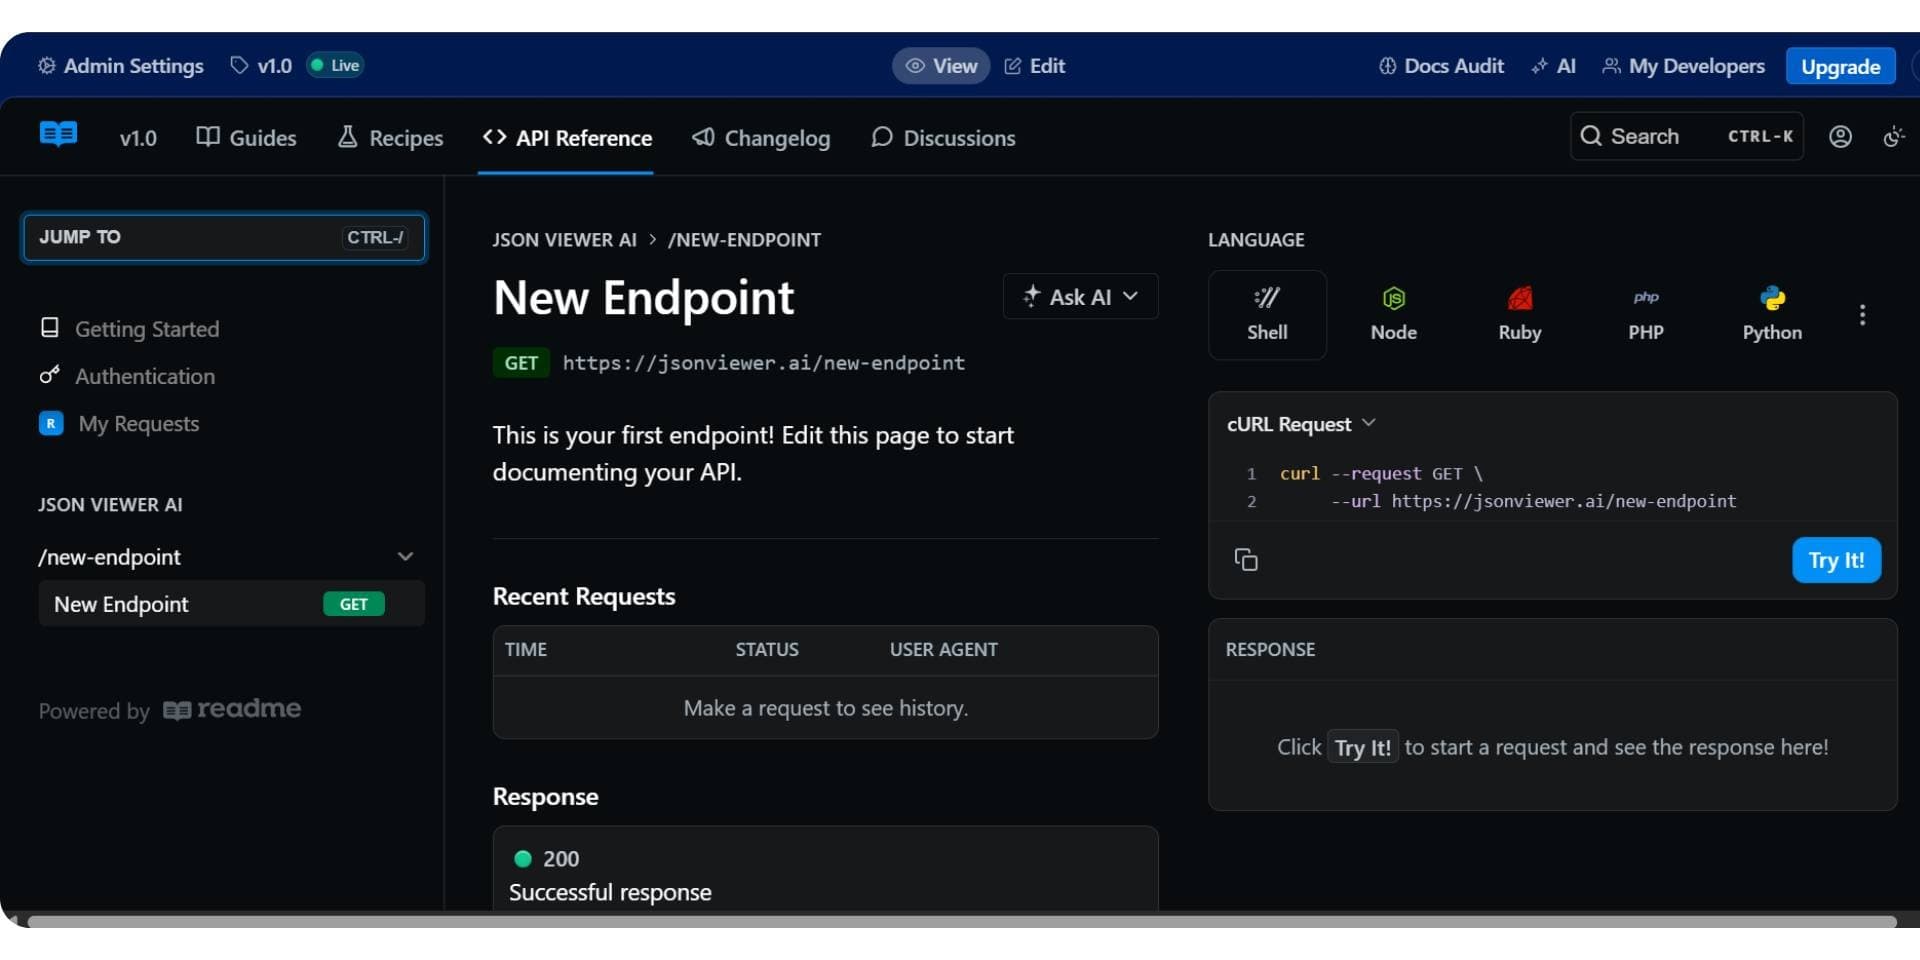This screenshot has width=1920, height=960.
Task: Click the horizontal scrollbar at bottom
Action: click(962, 921)
